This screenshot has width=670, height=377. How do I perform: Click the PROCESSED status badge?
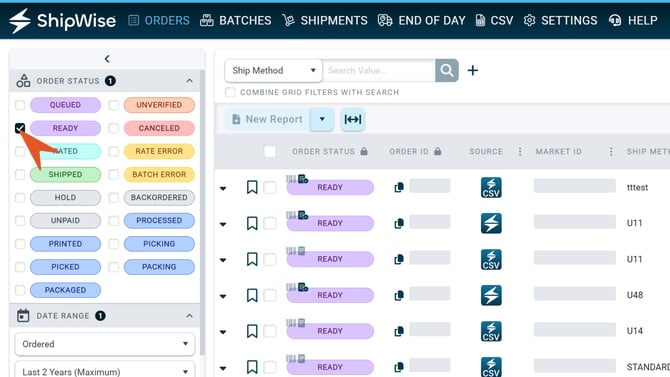point(159,221)
